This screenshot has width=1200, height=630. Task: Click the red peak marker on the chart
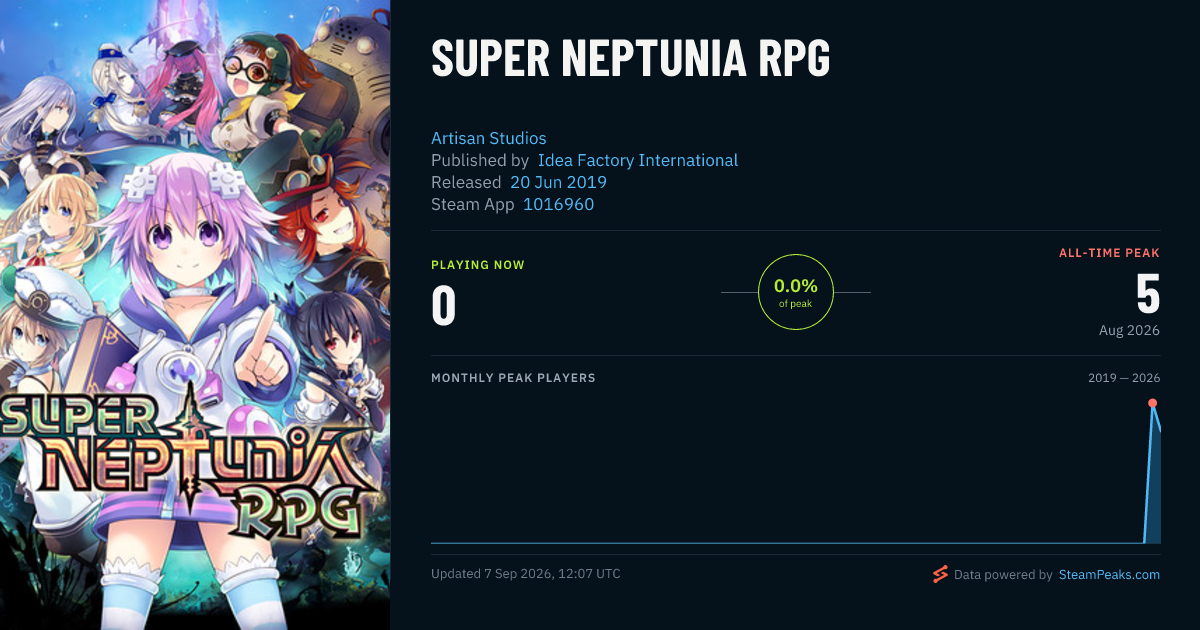point(1152,403)
